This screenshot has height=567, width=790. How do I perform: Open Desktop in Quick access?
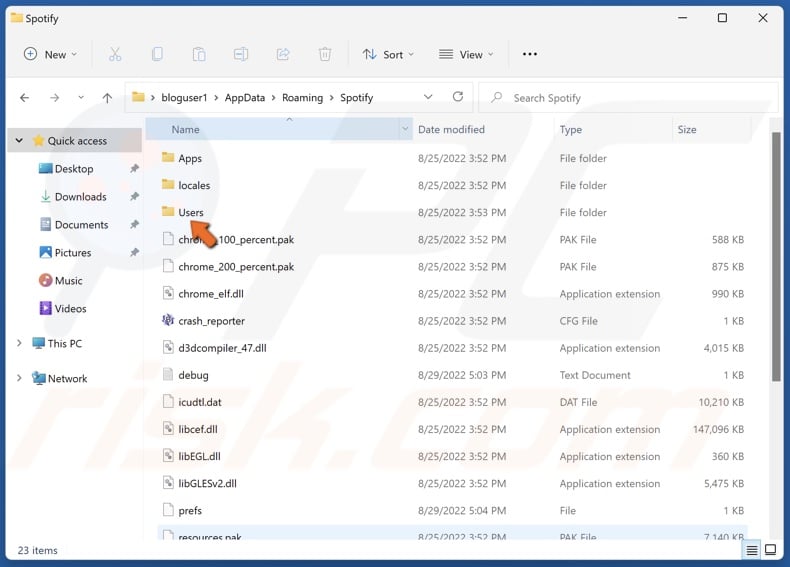click(x=74, y=169)
